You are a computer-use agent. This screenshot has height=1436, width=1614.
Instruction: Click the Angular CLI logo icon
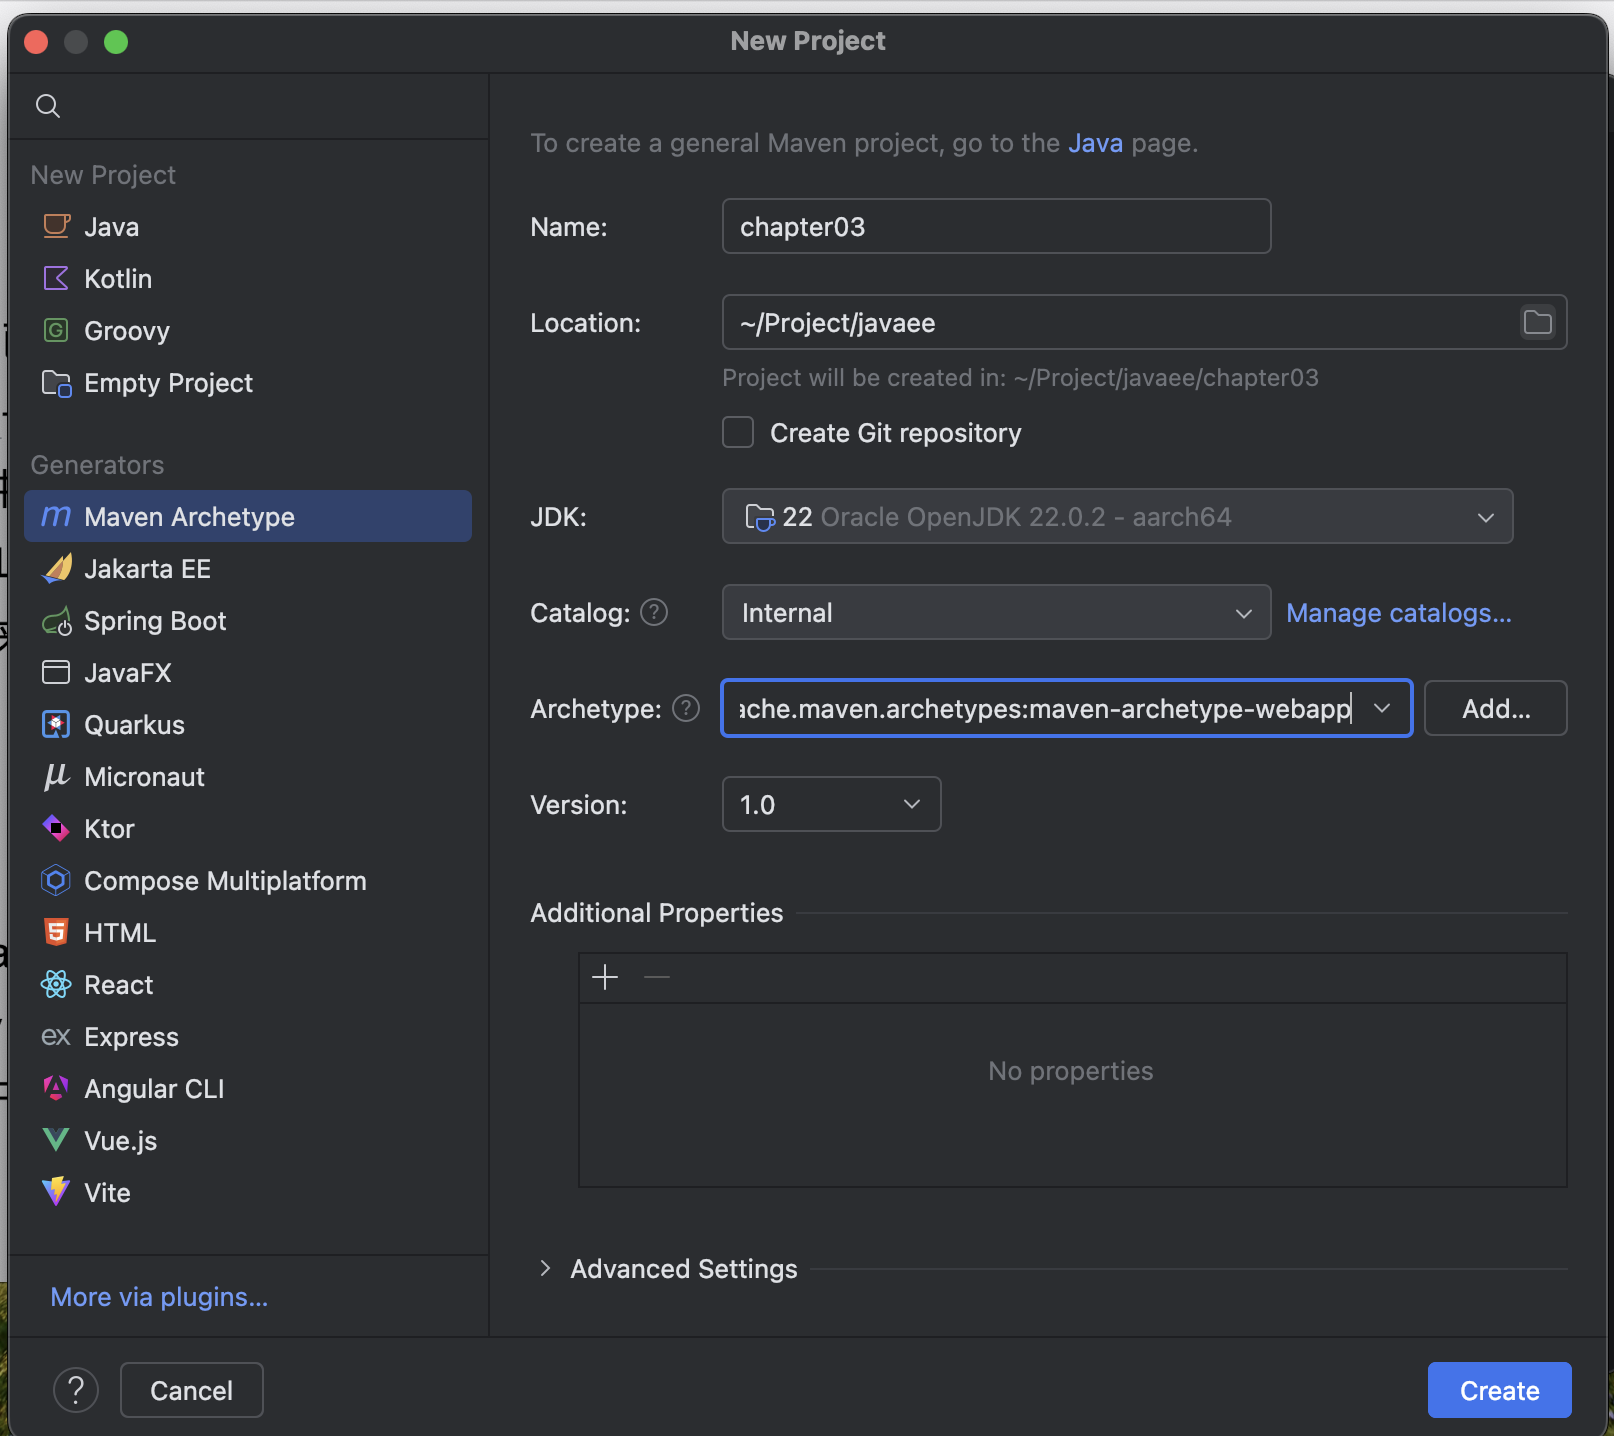tap(56, 1088)
